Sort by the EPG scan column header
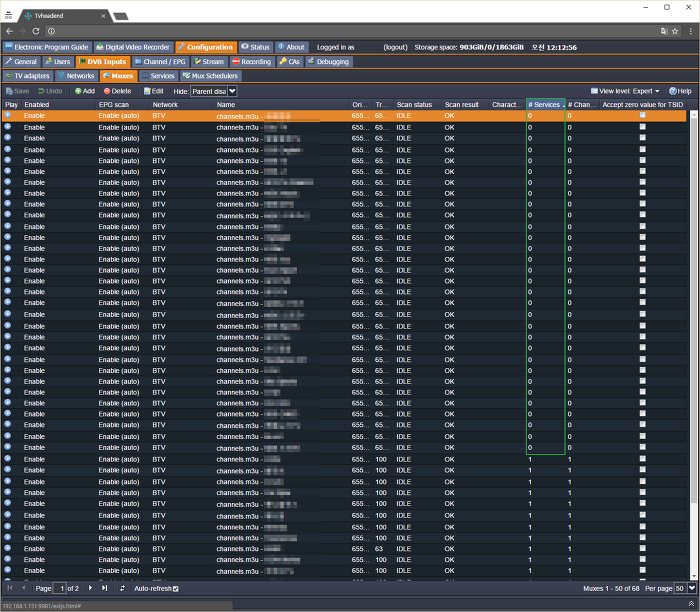 pyautogui.click(x=123, y=104)
